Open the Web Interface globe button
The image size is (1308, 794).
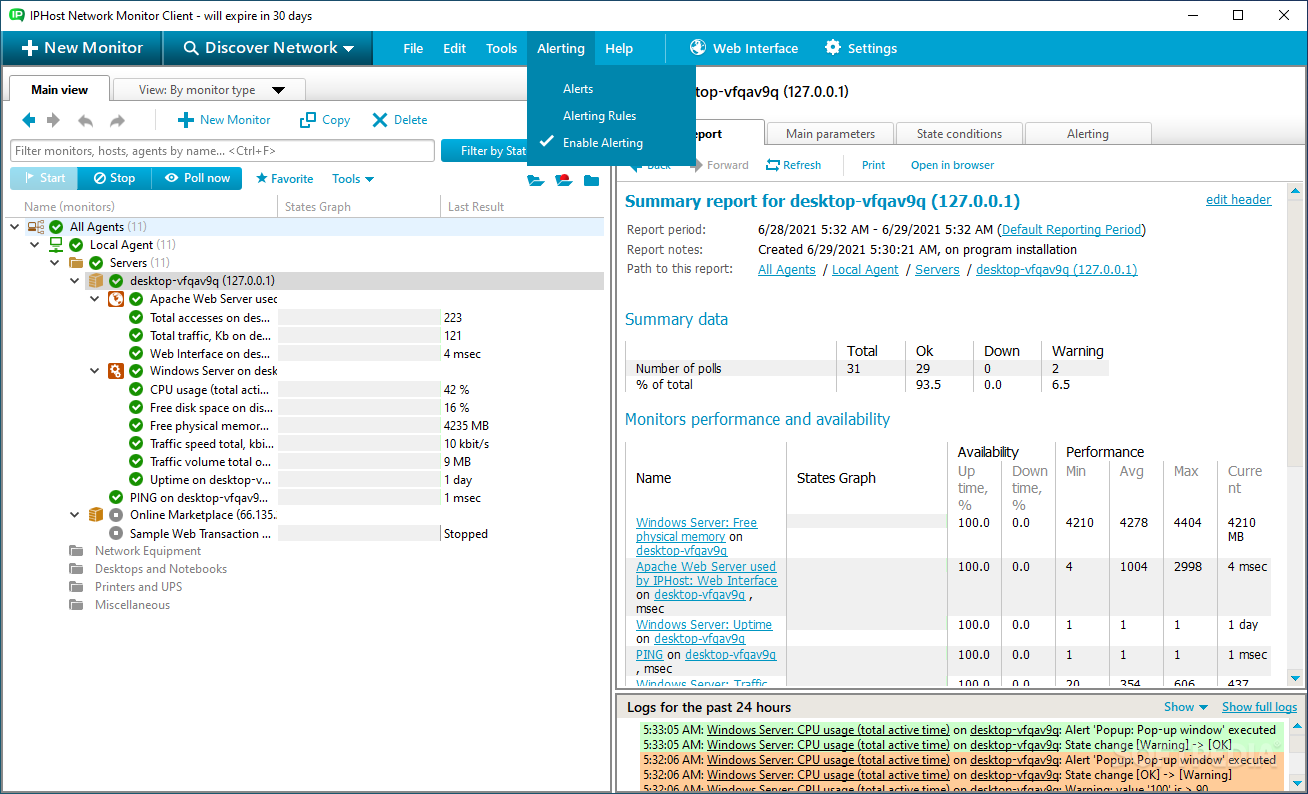743,48
